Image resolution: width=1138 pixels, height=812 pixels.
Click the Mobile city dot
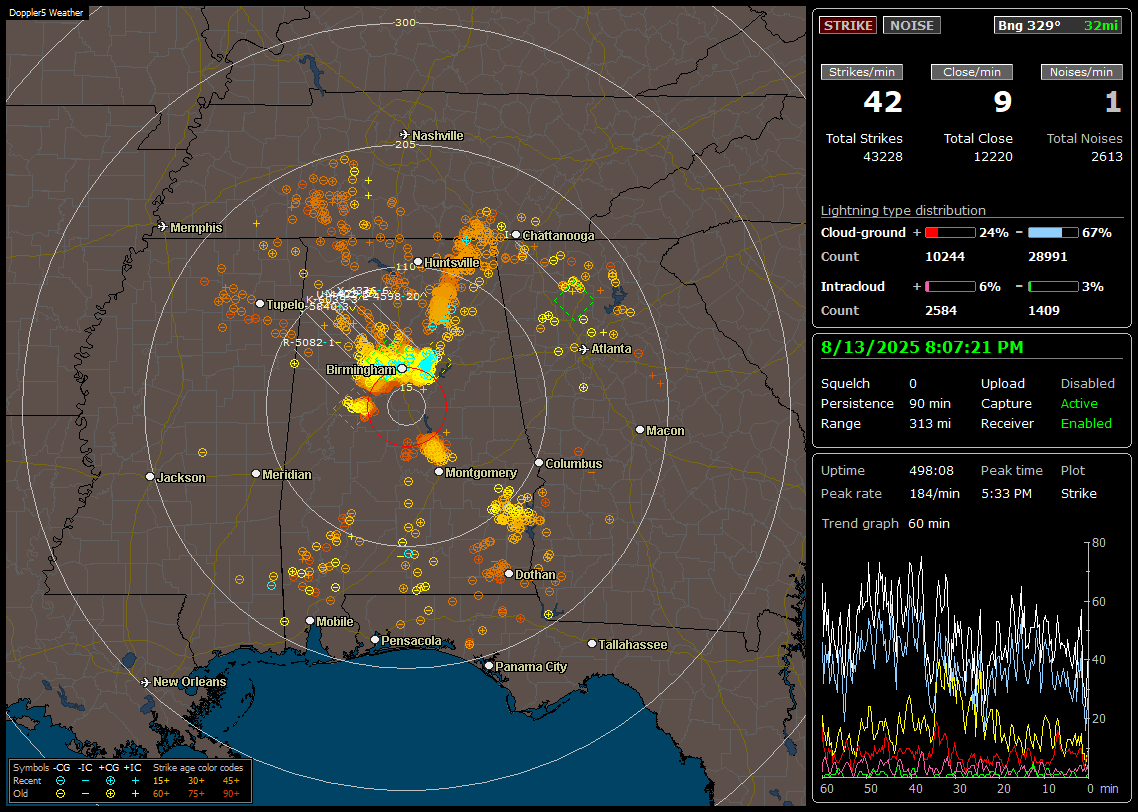[310, 620]
